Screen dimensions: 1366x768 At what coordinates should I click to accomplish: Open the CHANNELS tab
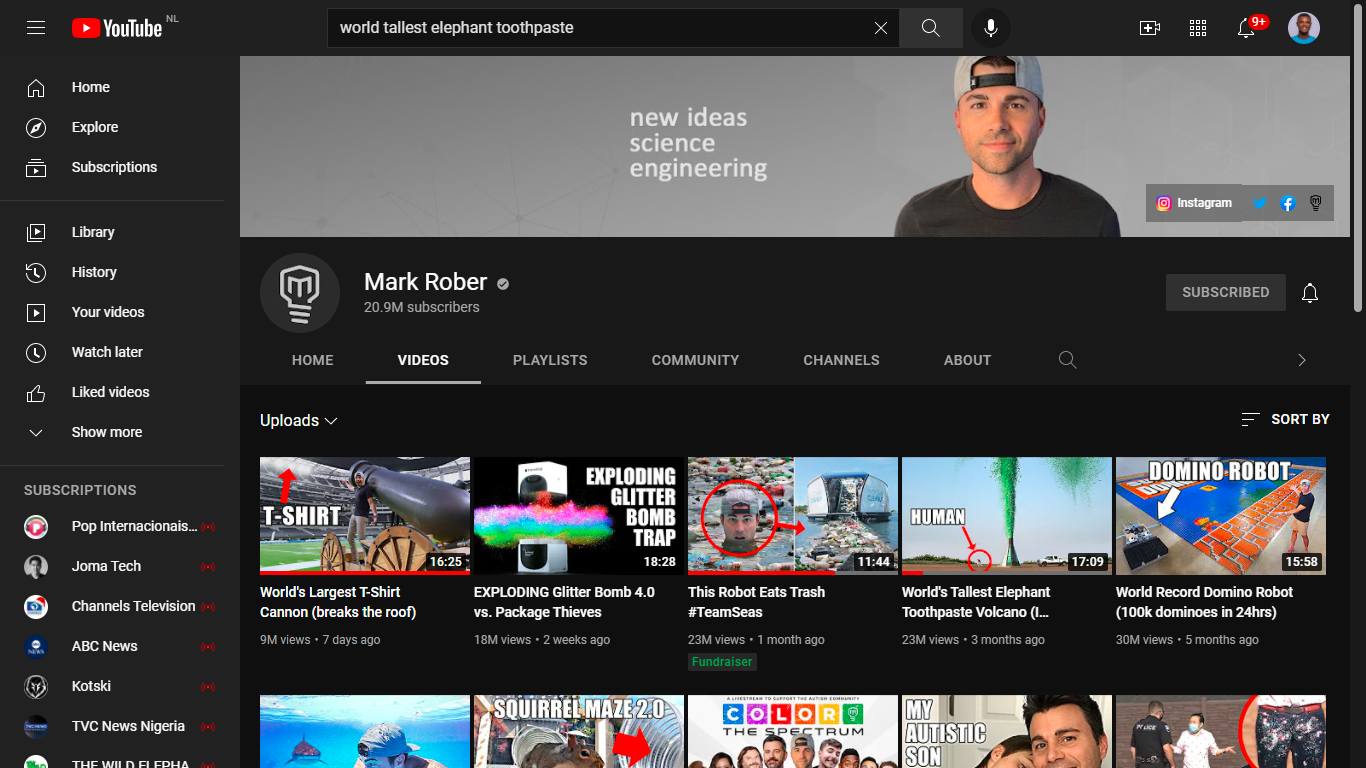[842, 360]
